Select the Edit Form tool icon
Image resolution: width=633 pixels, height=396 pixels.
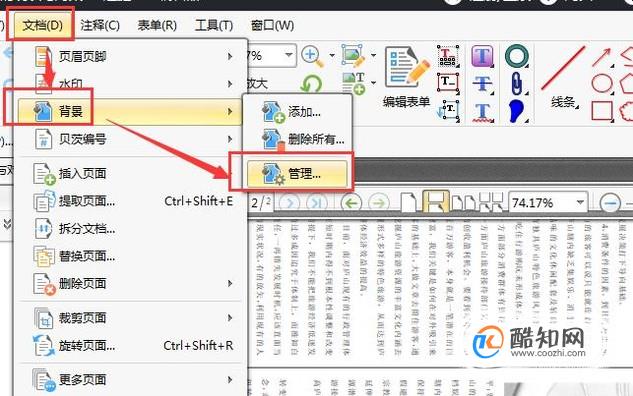pyautogui.click(x=407, y=68)
